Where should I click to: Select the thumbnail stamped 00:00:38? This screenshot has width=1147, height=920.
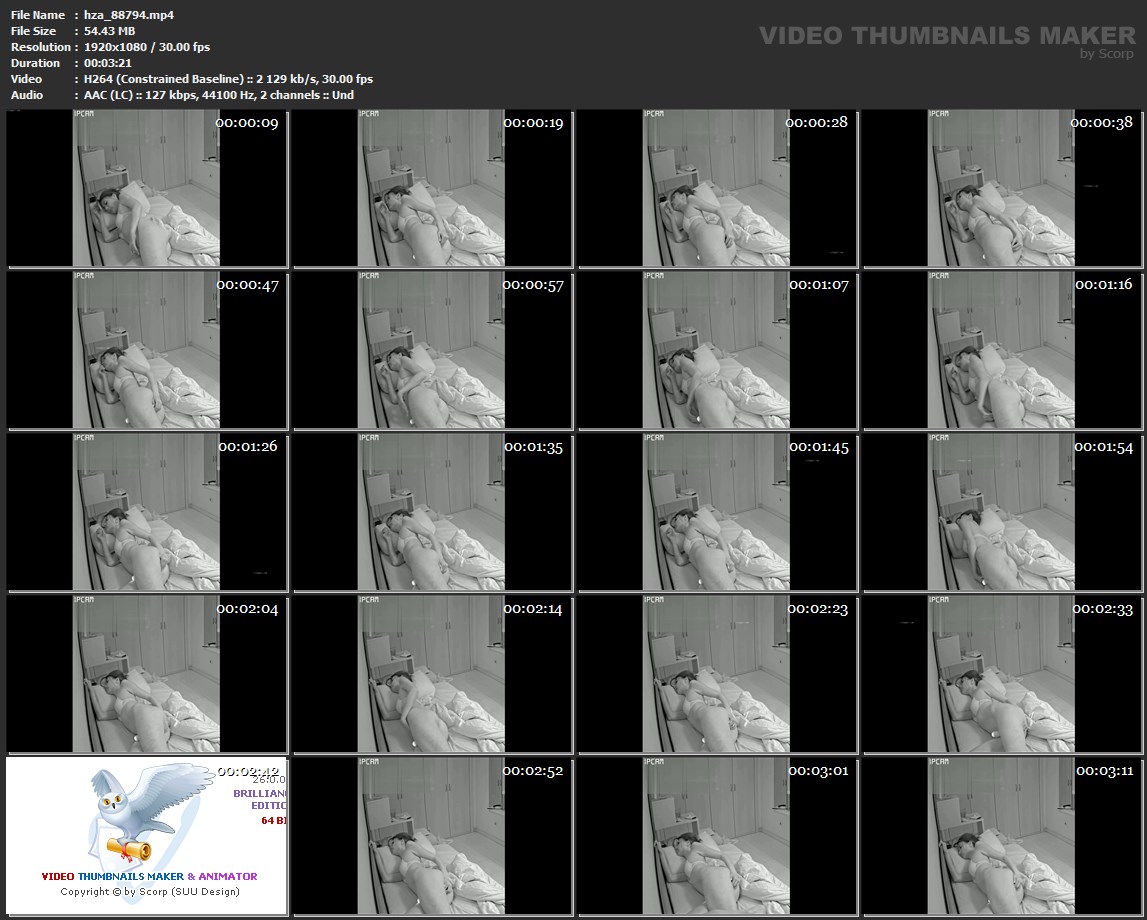(x=1002, y=188)
